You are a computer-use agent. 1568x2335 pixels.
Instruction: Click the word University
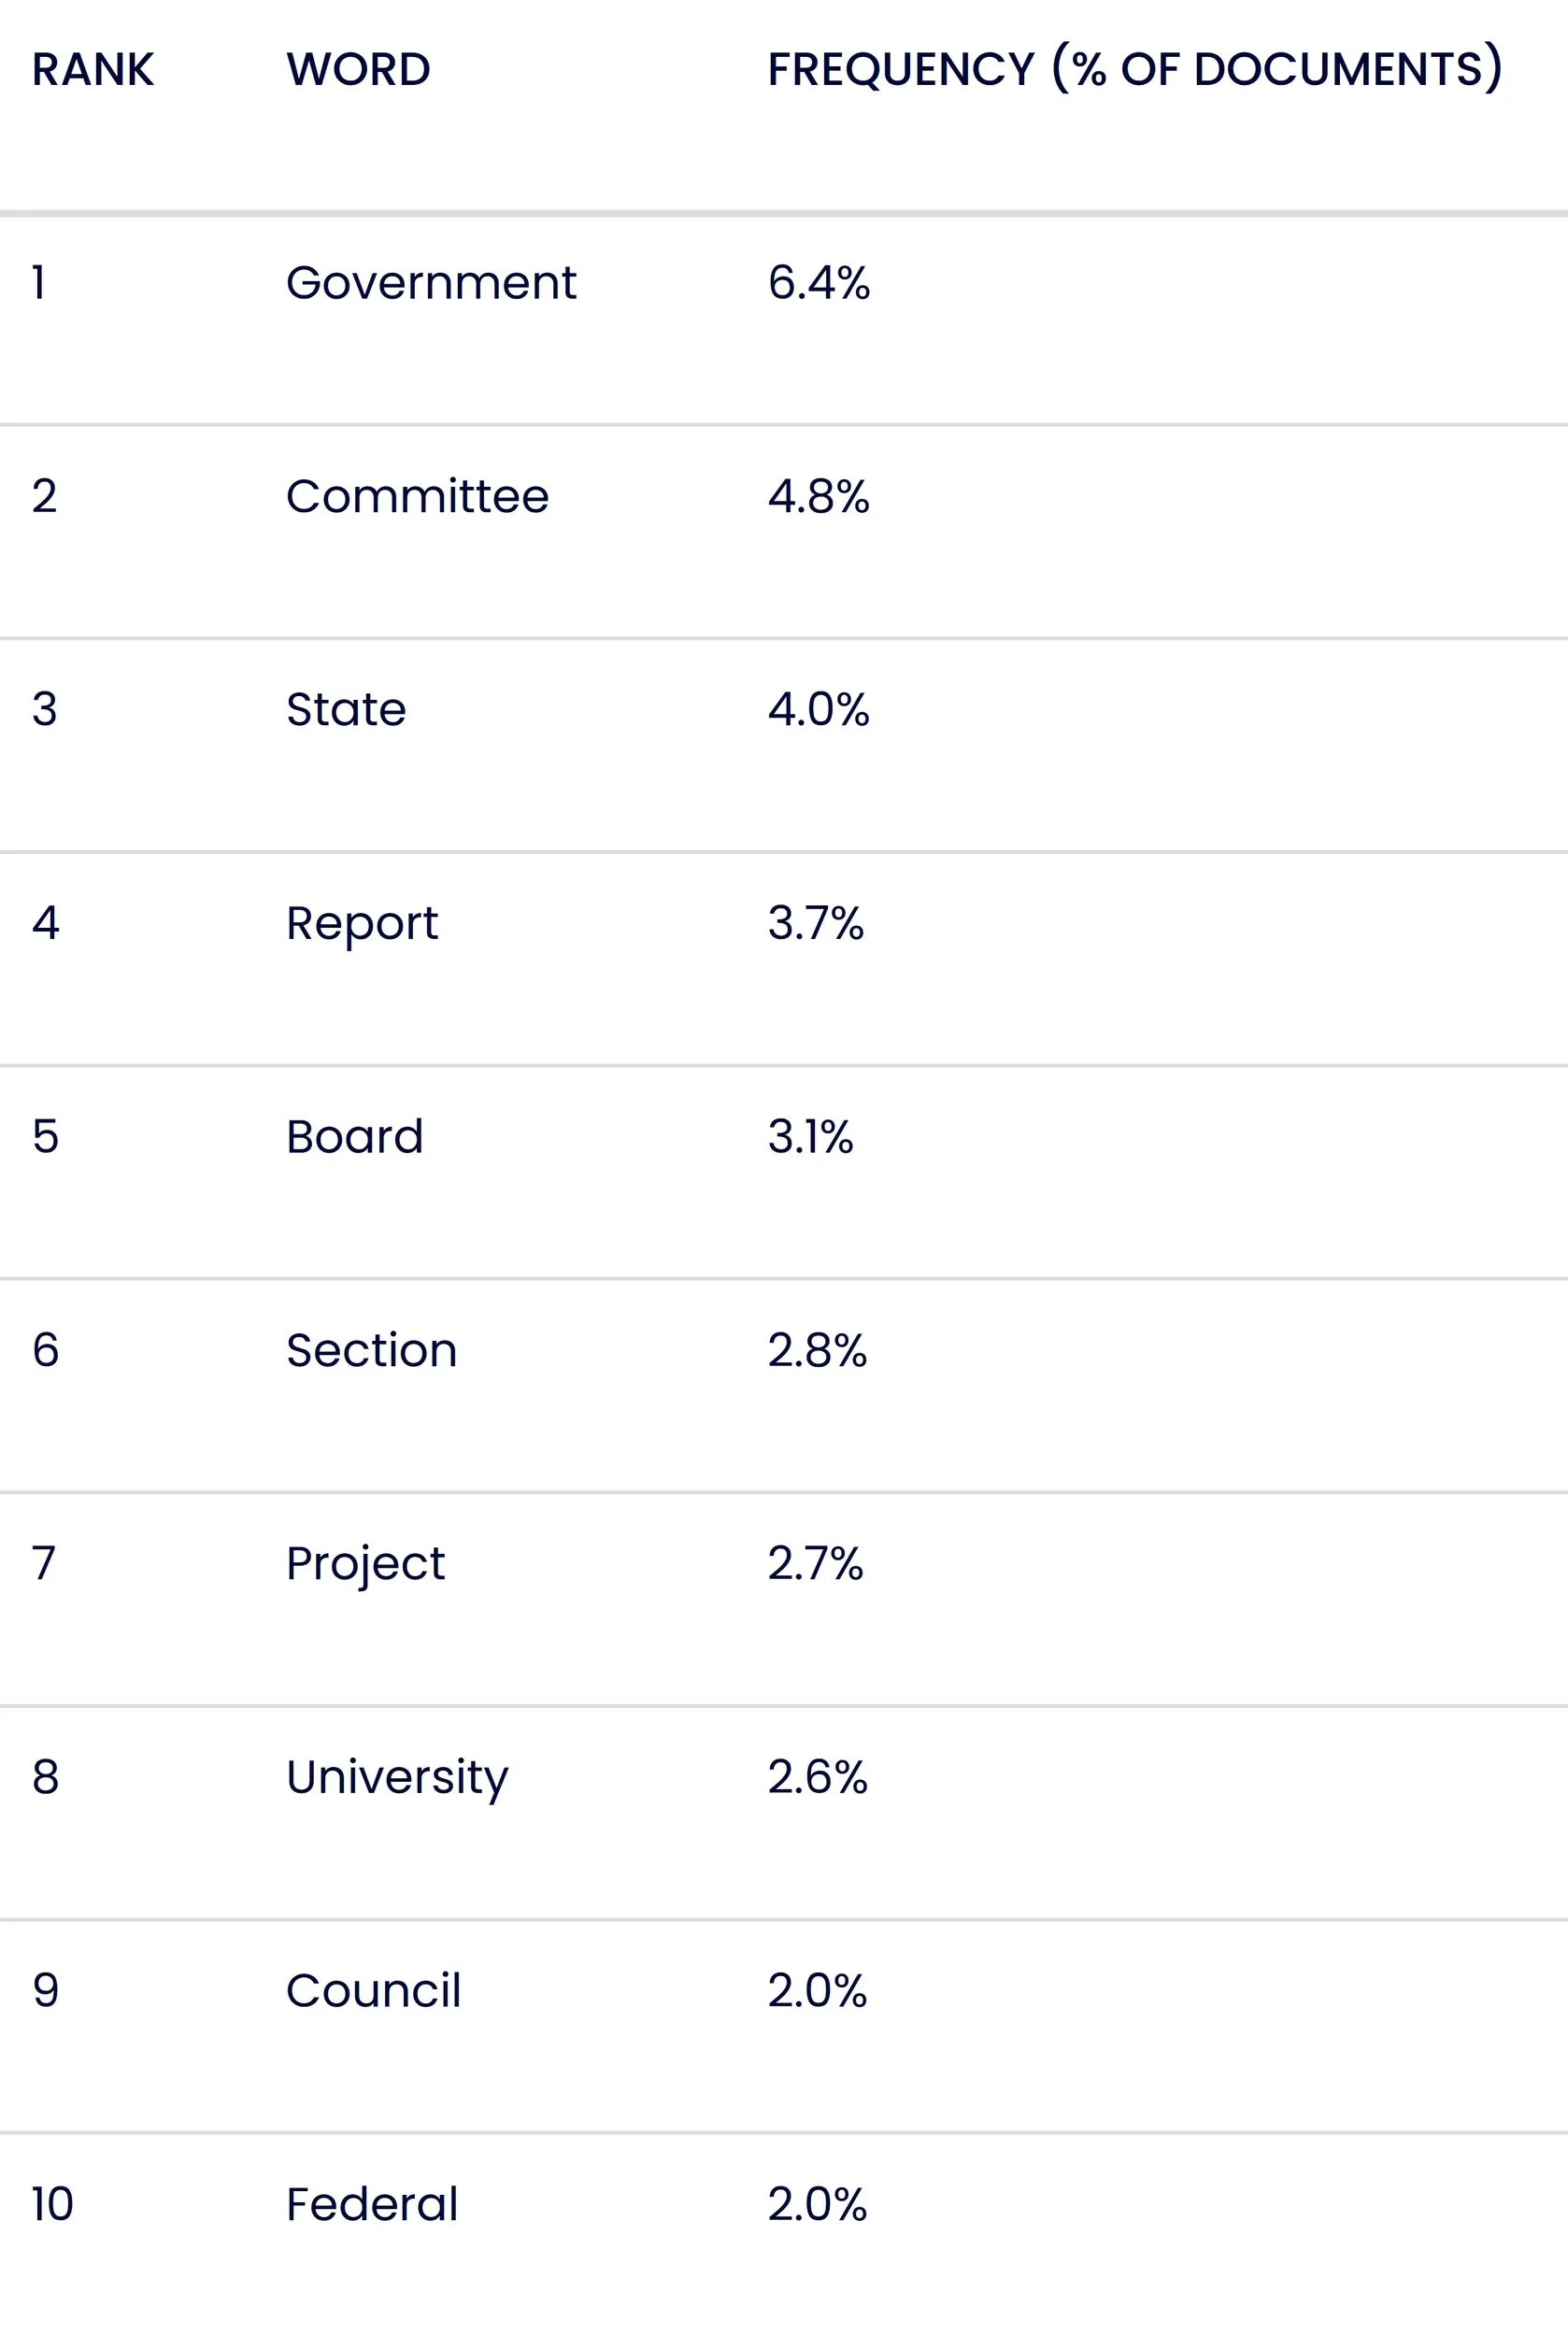397,1777
